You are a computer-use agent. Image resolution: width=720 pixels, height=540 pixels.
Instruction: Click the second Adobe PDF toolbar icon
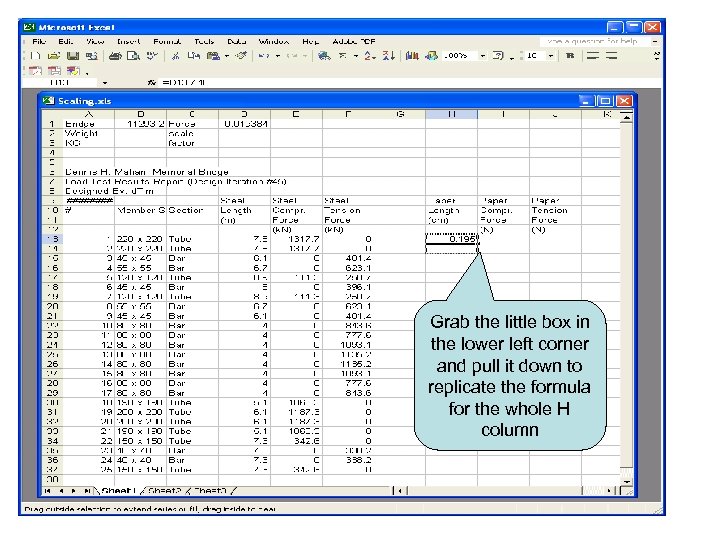click(x=54, y=71)
